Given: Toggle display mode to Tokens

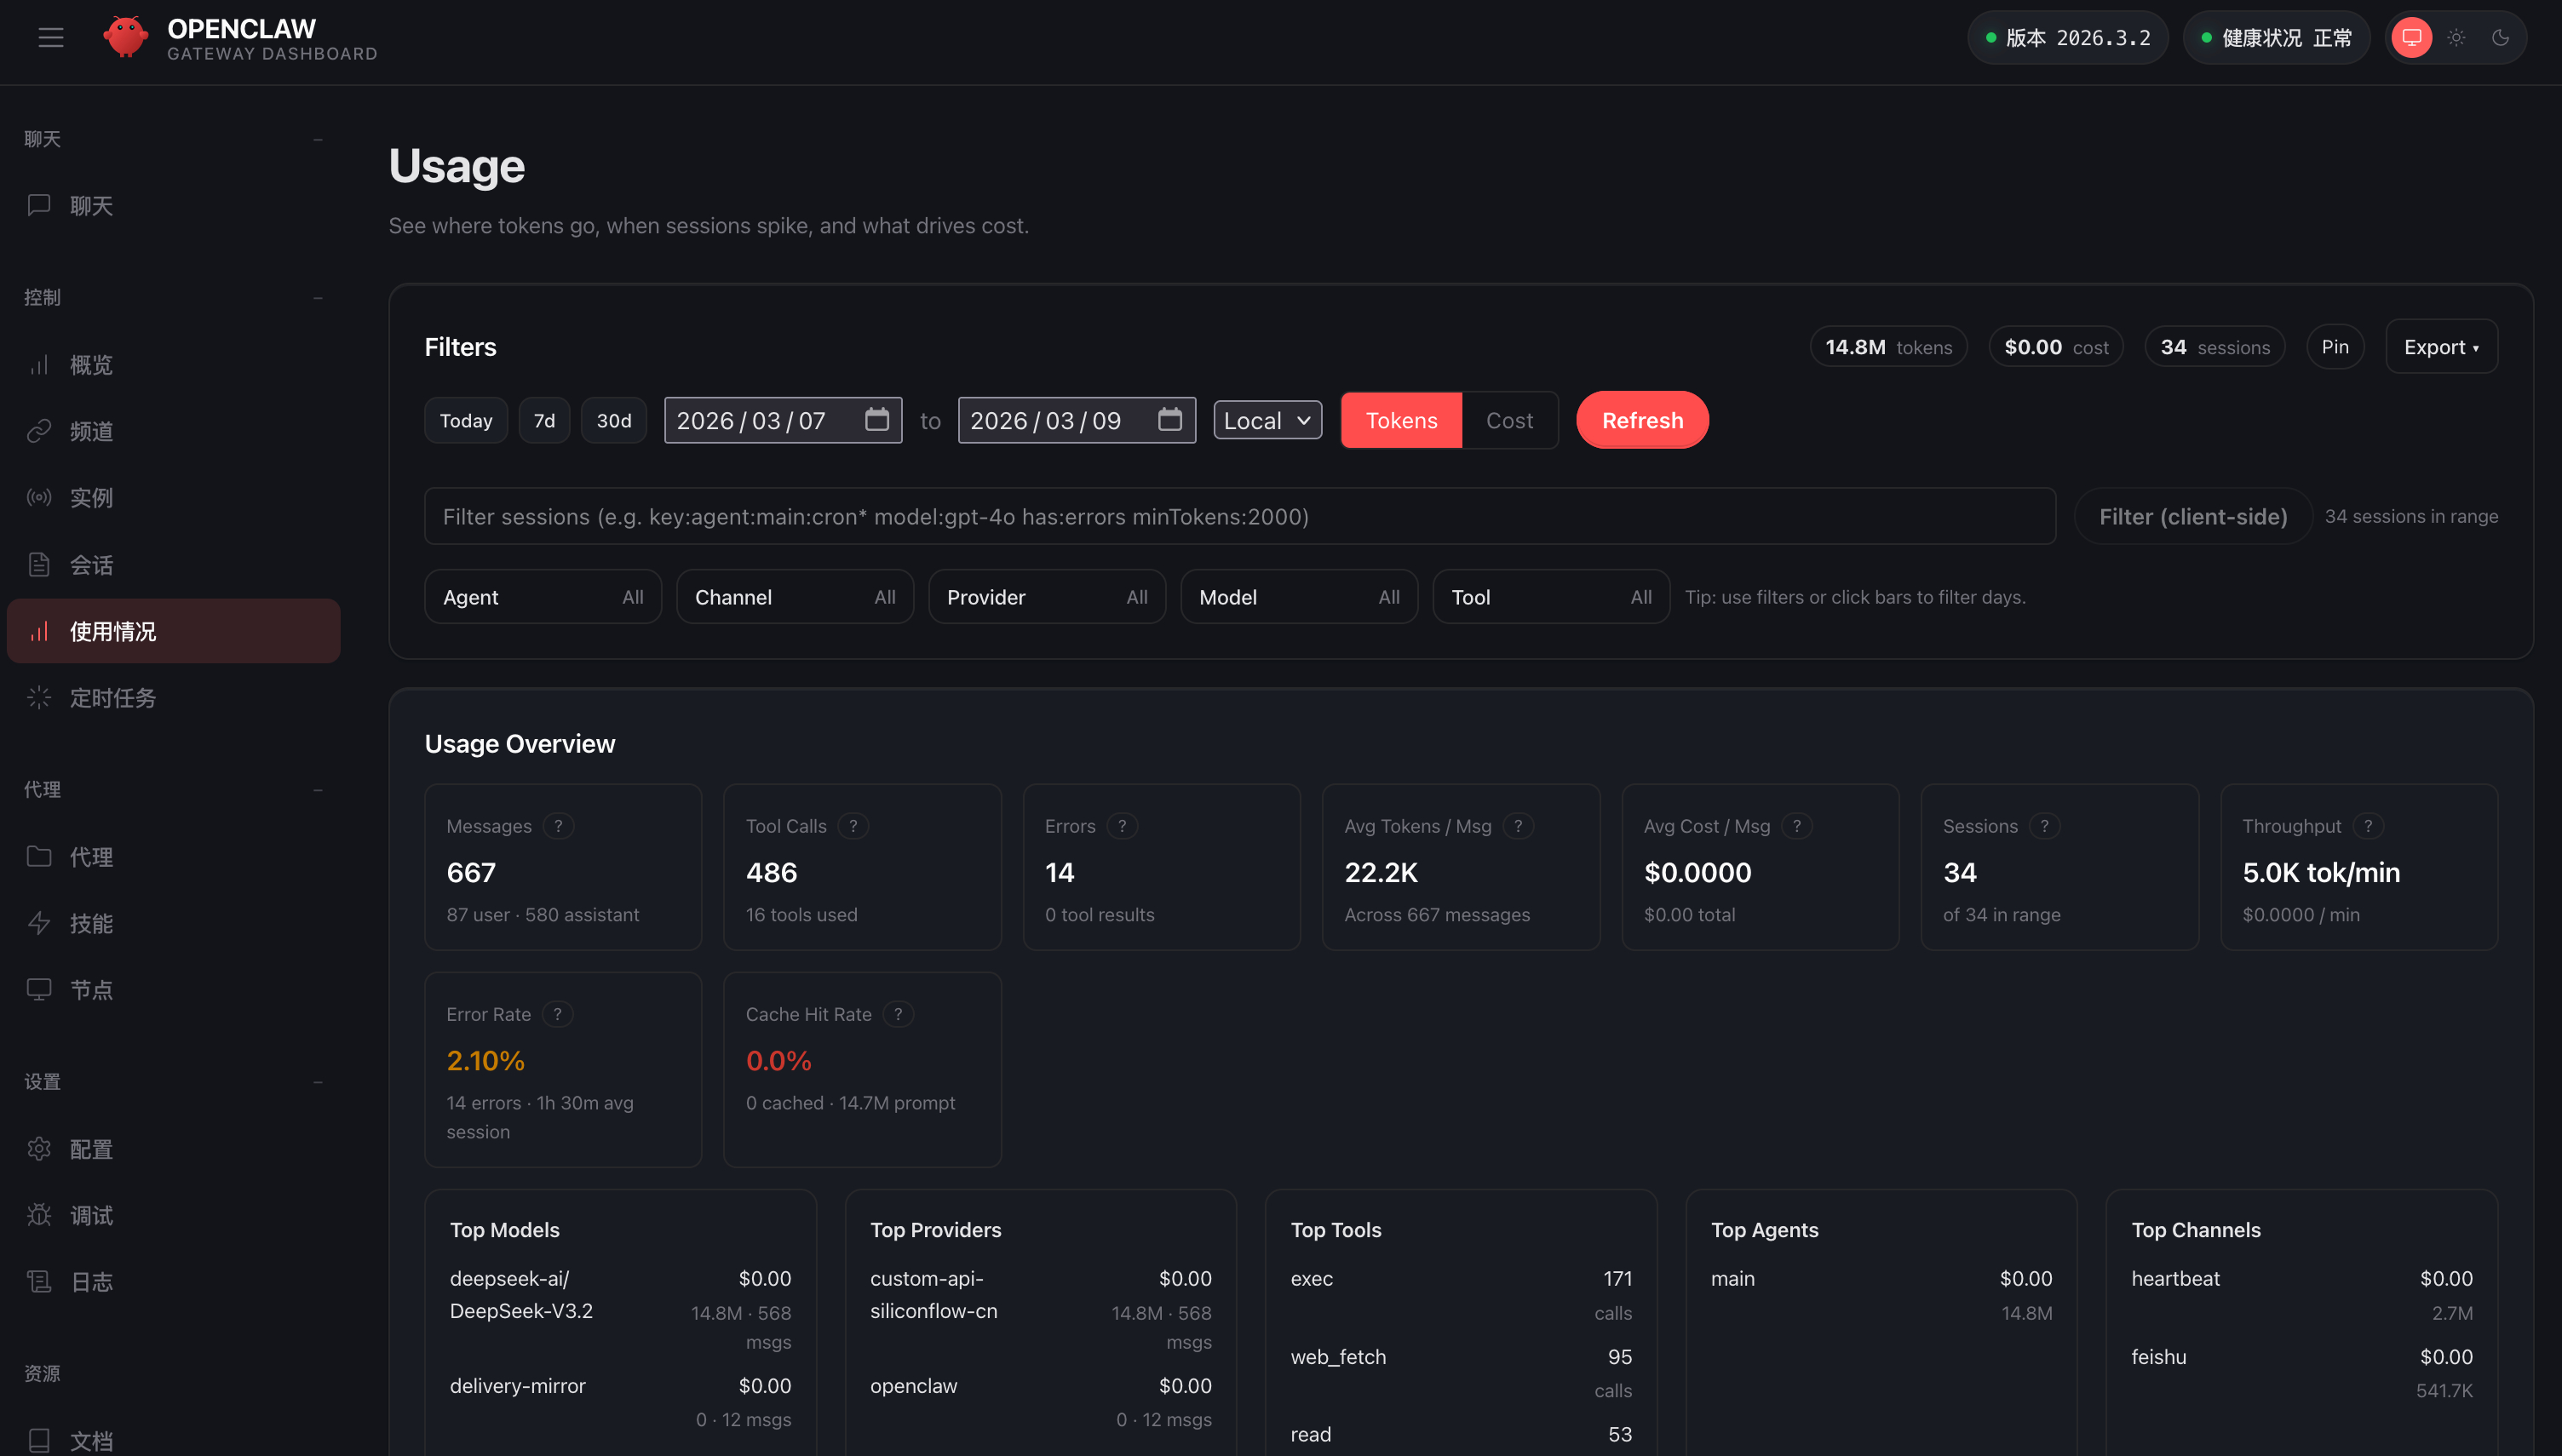Looking at the screenshot, I should 1401,420.
